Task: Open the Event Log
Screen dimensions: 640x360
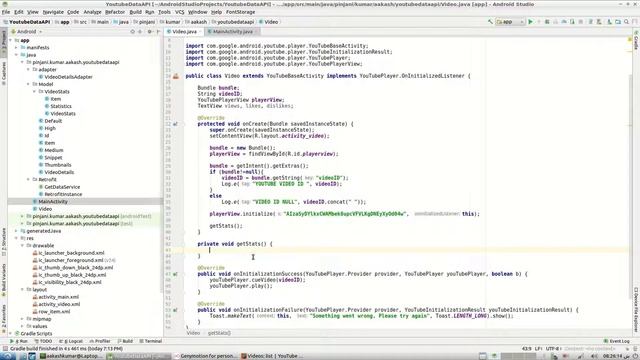Action: click(x=616, y=341)
